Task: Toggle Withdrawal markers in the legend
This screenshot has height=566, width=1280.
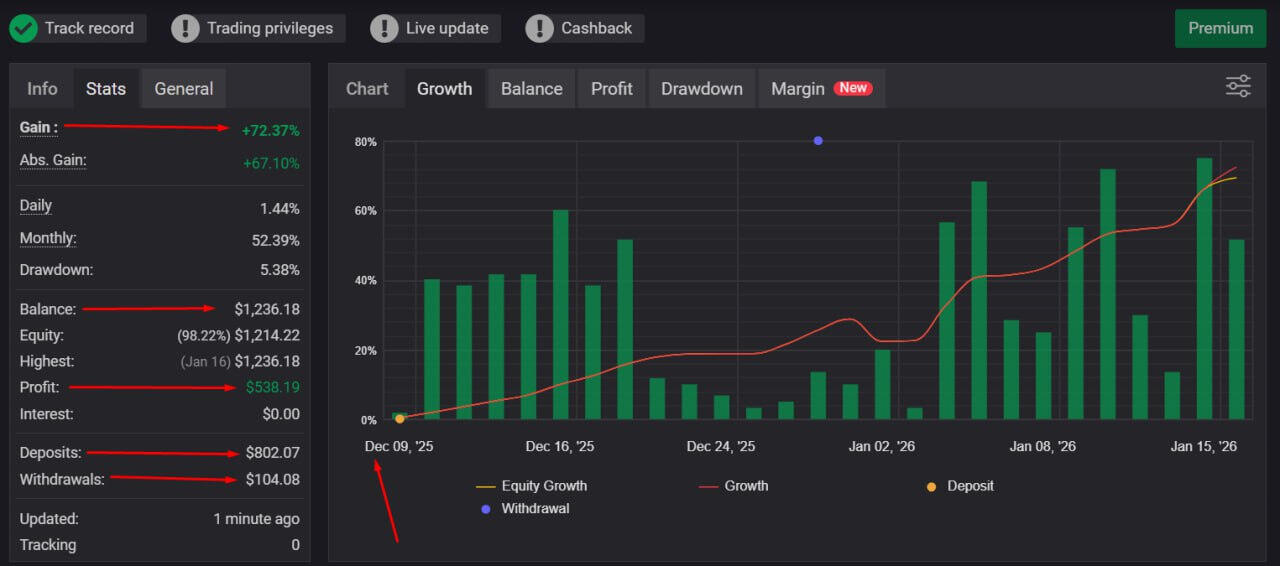Action: [x=534, y=508]
